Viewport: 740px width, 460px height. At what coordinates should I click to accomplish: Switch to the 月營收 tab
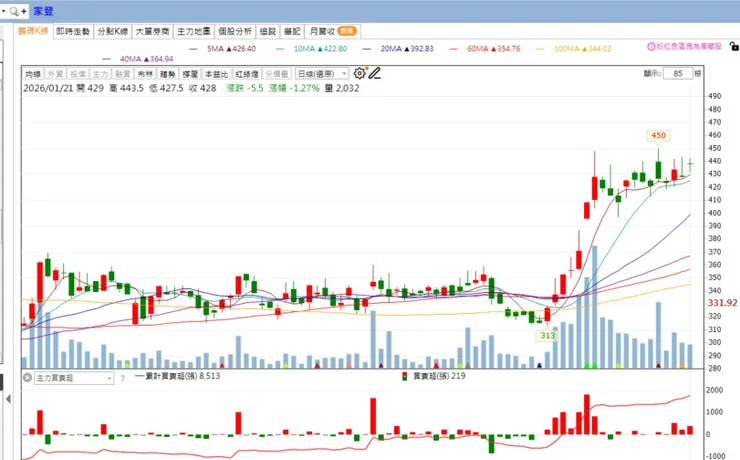click(x=333, y=31)
